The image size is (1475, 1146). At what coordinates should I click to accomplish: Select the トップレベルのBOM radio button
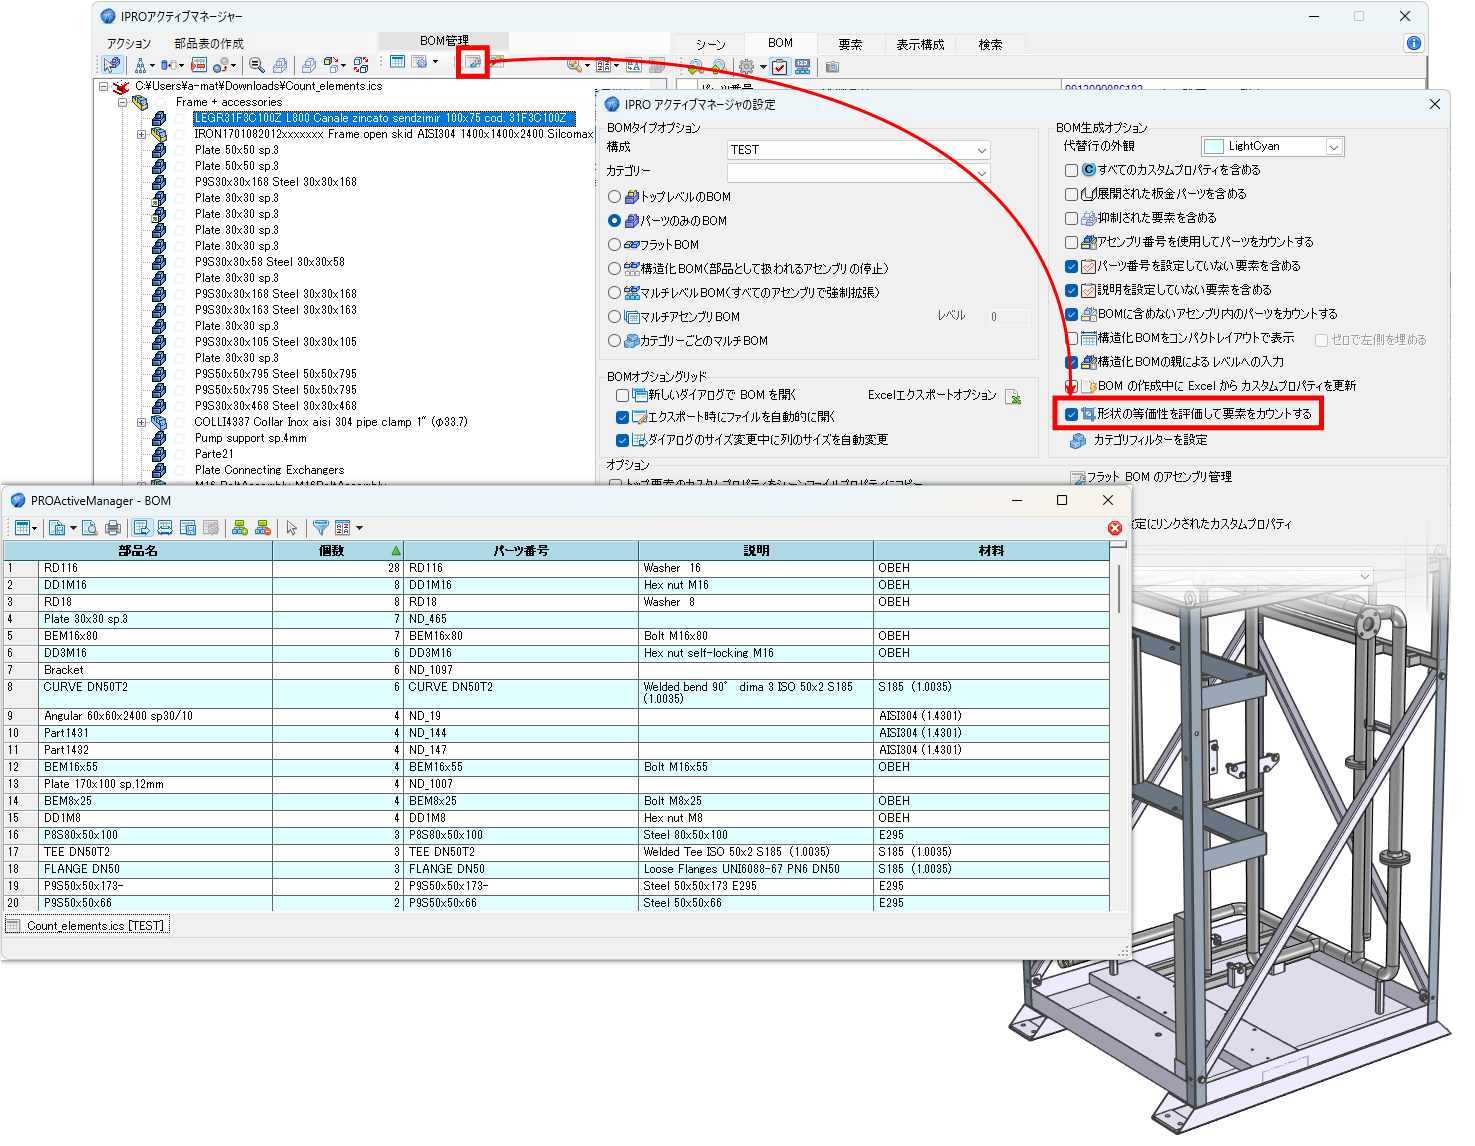pyautogui.click(x=614, y=197)
